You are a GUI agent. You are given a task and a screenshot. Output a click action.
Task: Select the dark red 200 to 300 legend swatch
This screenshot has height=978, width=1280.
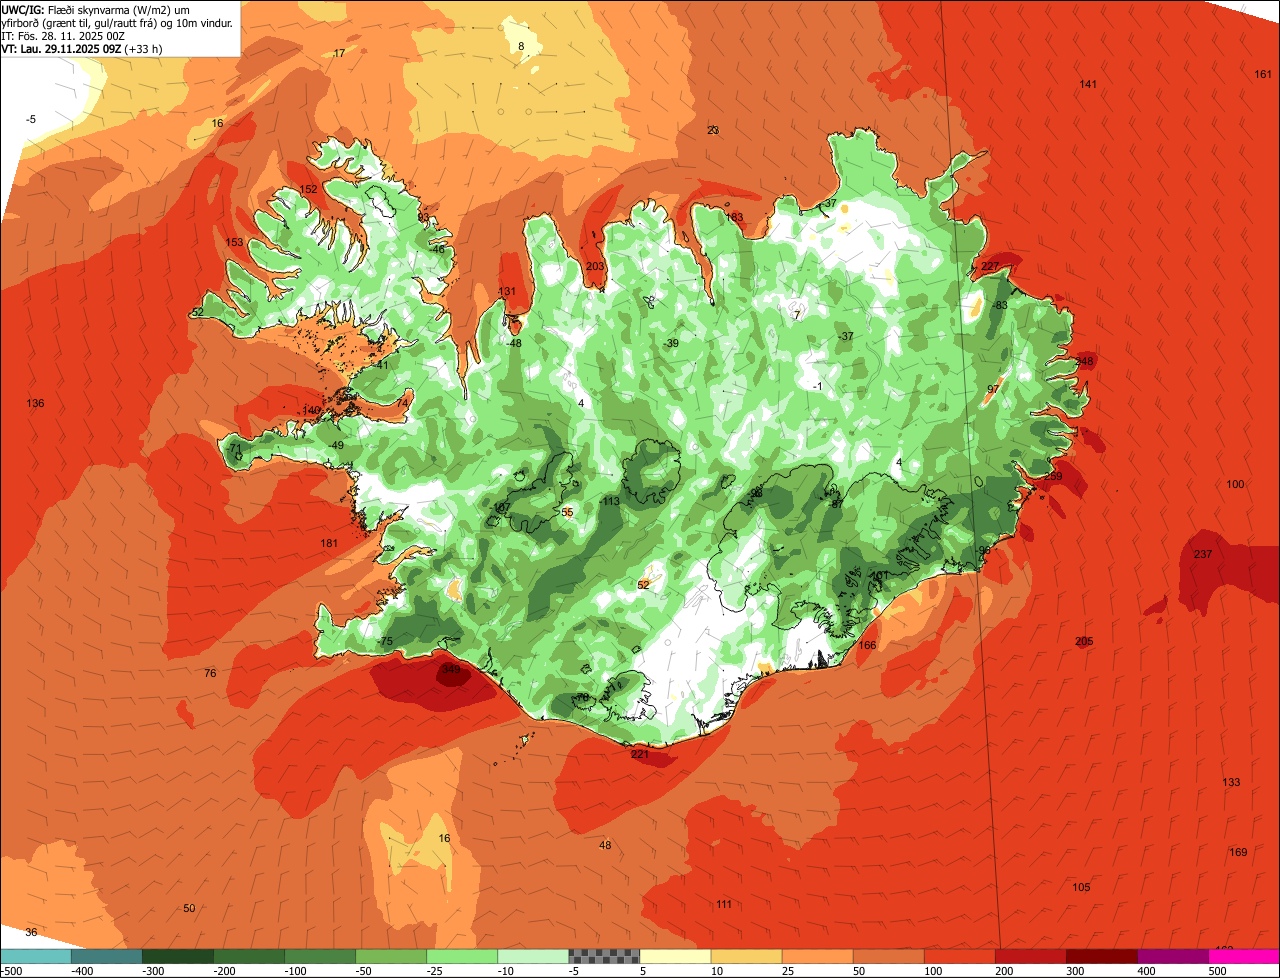click(x=1031, y=956)
